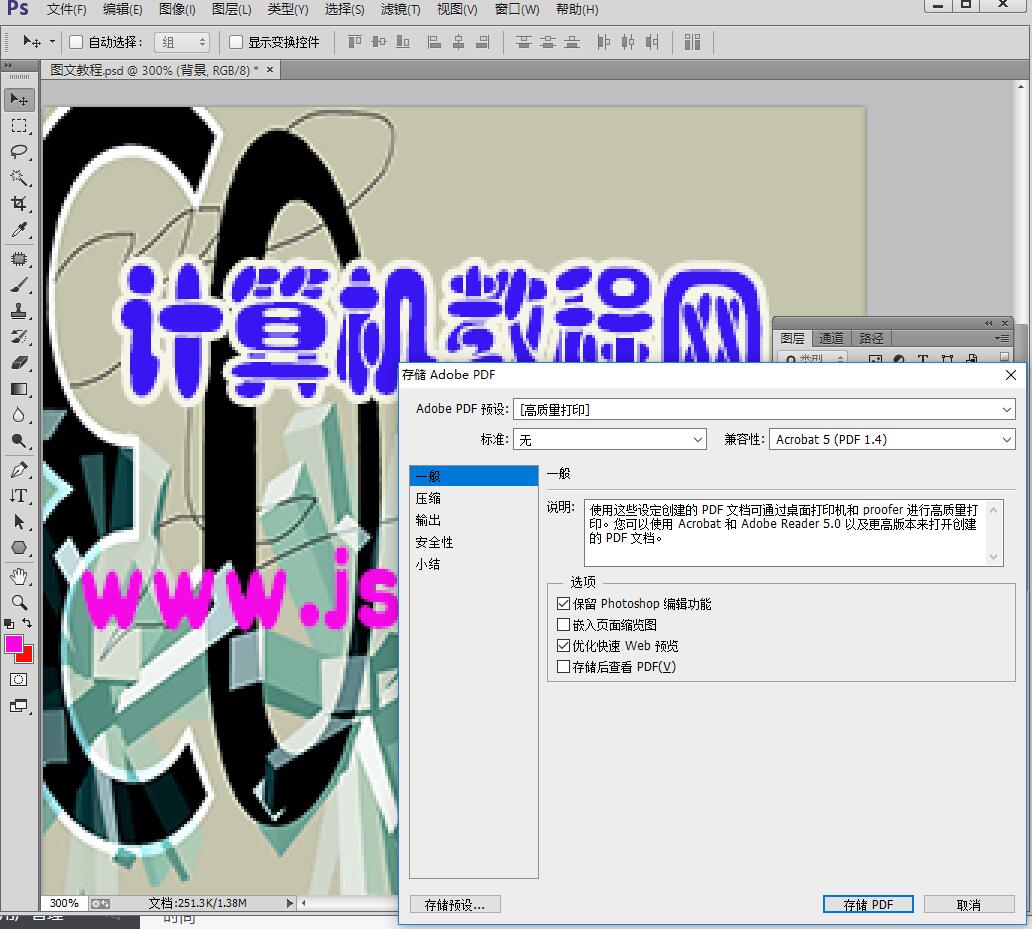Click the description box scrollbar down arrow
Viewport: 1032px width, 929px height.
[x=994, y=557]
